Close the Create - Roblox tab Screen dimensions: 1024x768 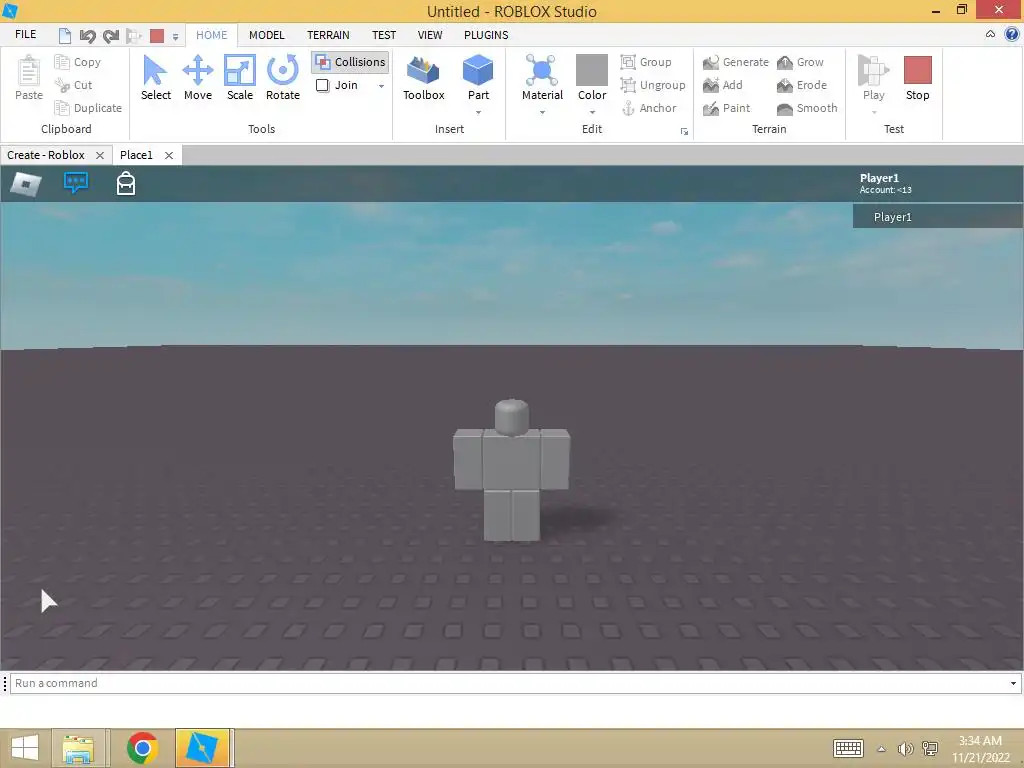tap(99, 155)
